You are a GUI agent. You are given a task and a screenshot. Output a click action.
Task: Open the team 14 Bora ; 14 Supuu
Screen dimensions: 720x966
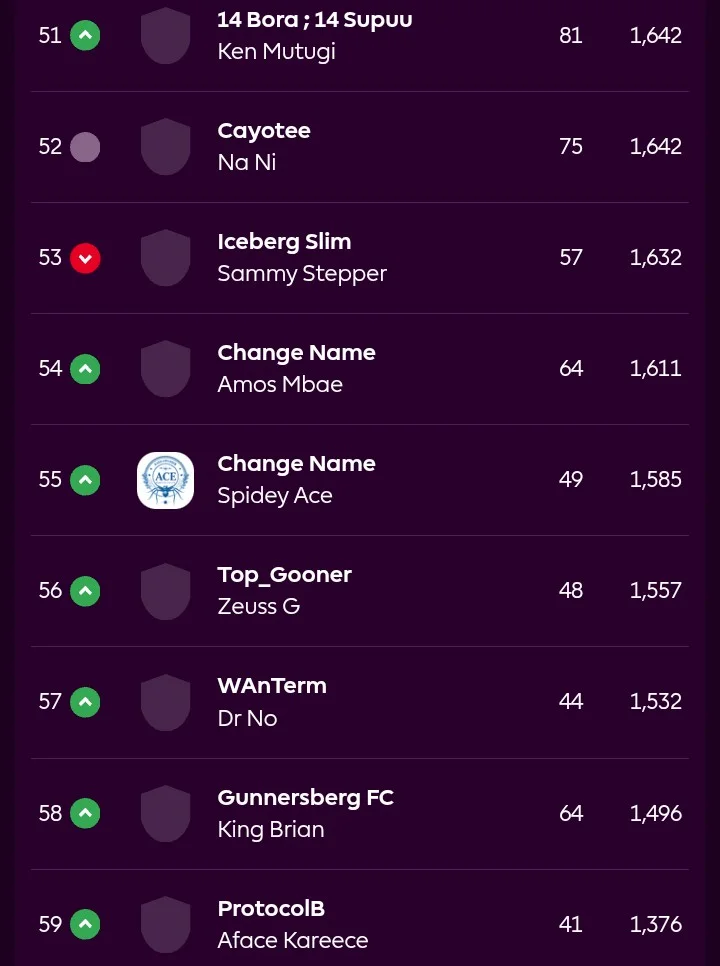click(315, 20)
